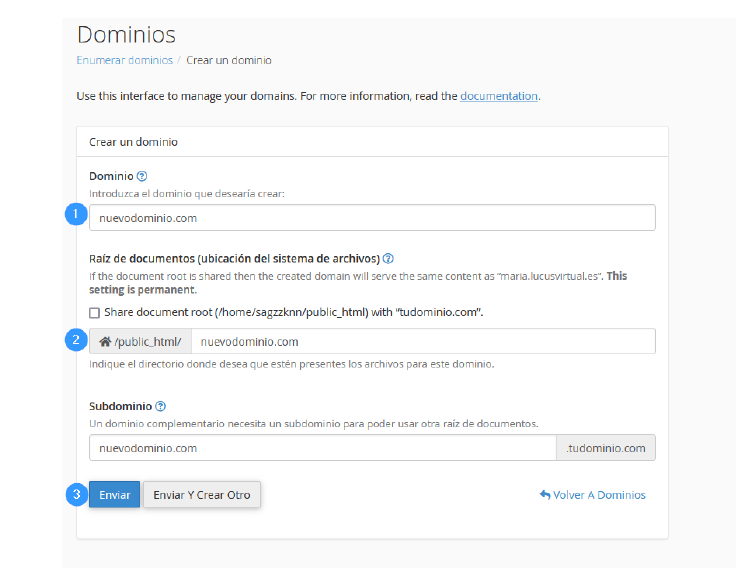736x568 pixels.
Task: Open Enumerar dominios breadcrumb link
Action: pos(124,60)
